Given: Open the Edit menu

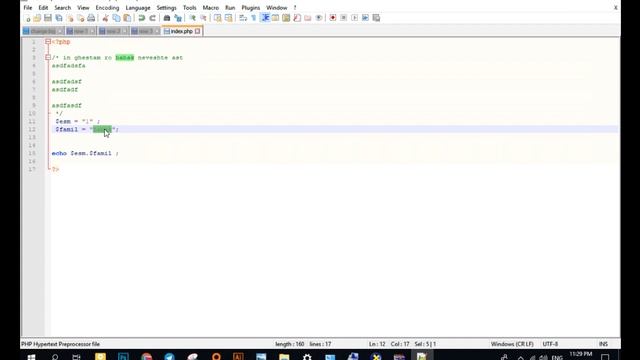Looking at the screenshot, I should [x=43, y=8].
